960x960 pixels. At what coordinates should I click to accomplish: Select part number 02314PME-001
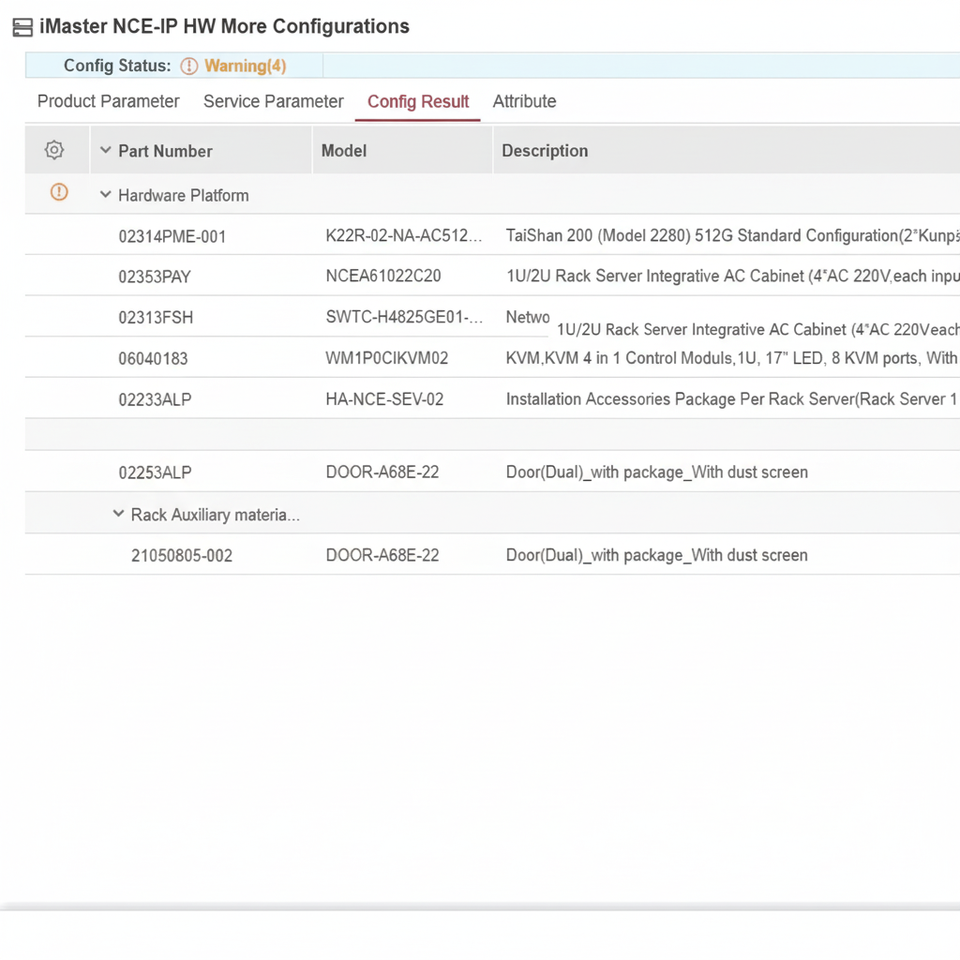(x=172, y=236)
